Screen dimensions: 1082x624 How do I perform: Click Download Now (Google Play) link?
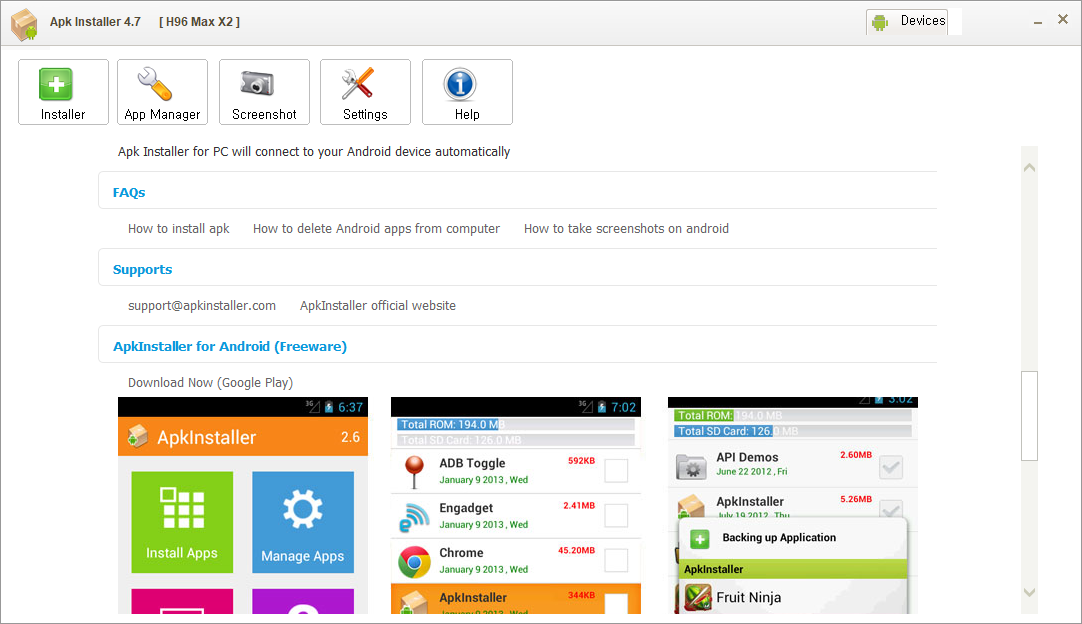(x=210, y=382)
